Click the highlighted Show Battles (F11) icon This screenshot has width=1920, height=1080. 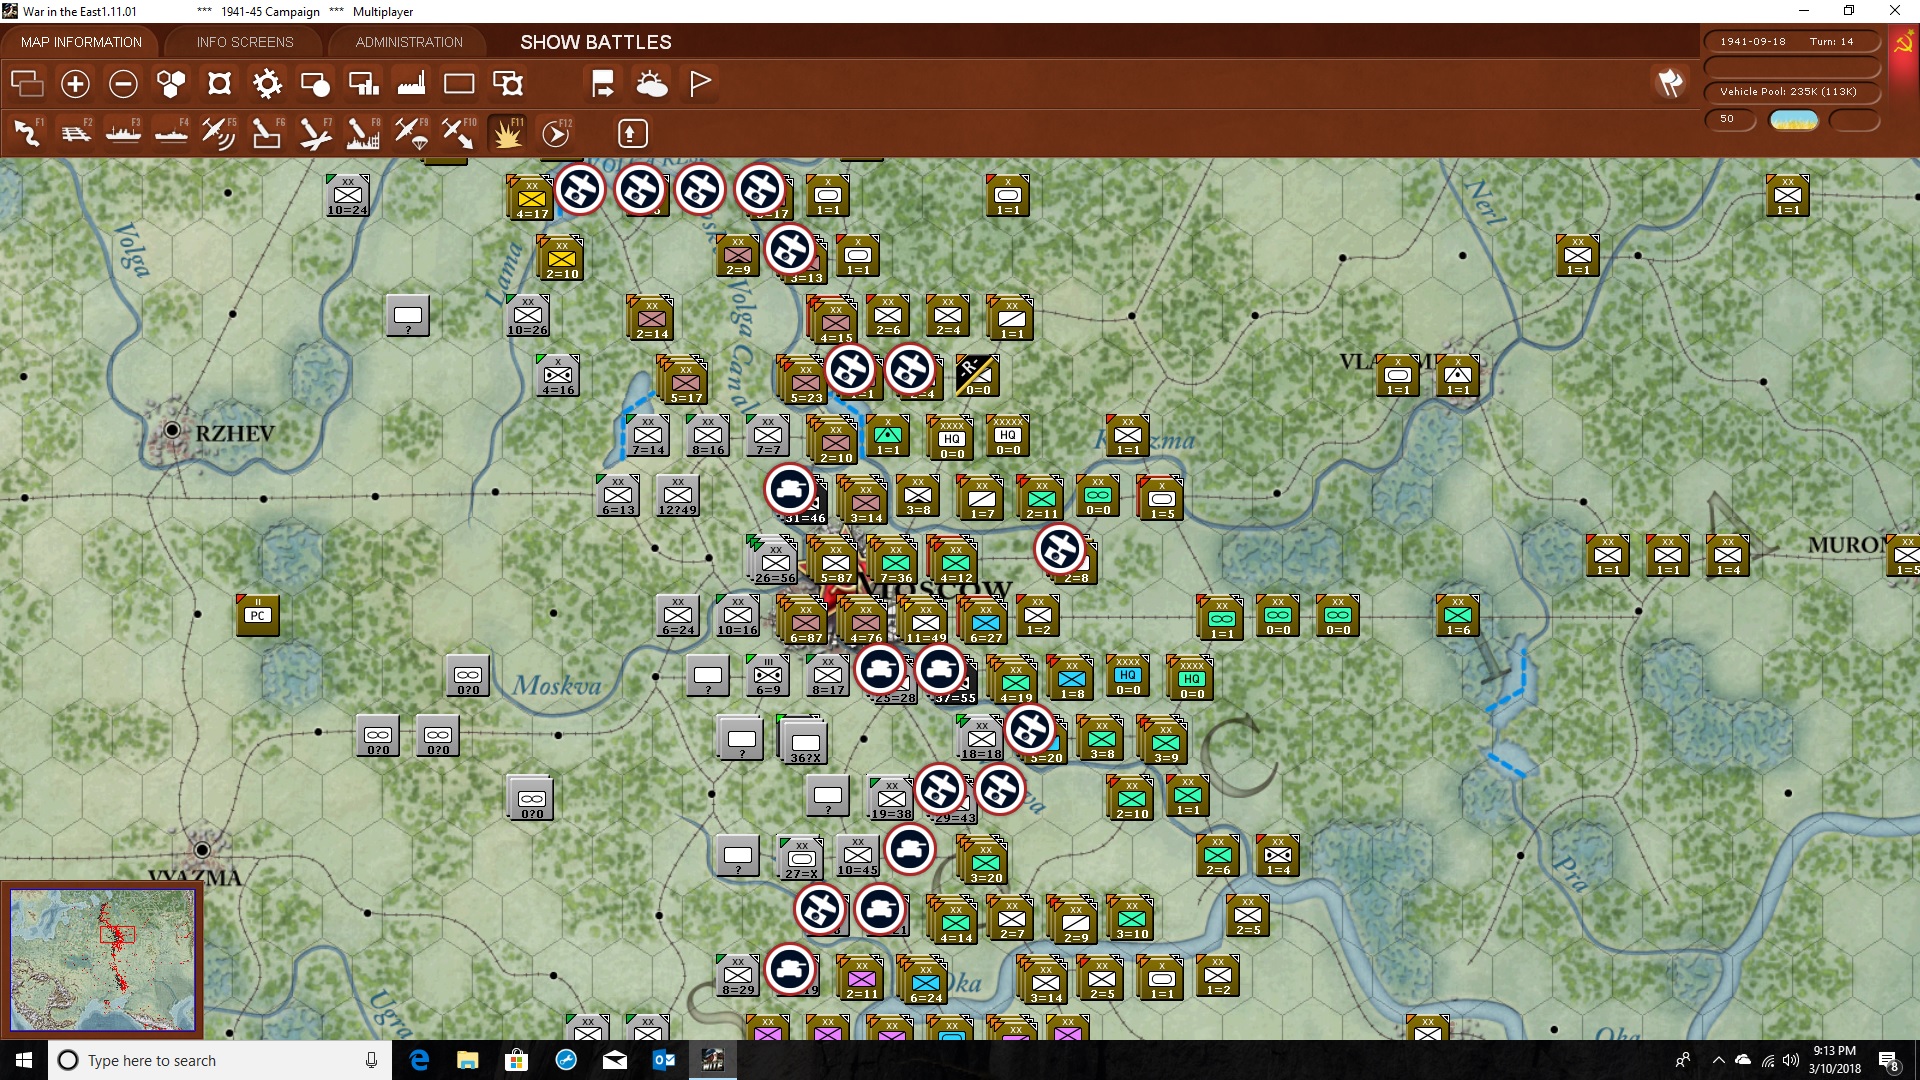507,133
